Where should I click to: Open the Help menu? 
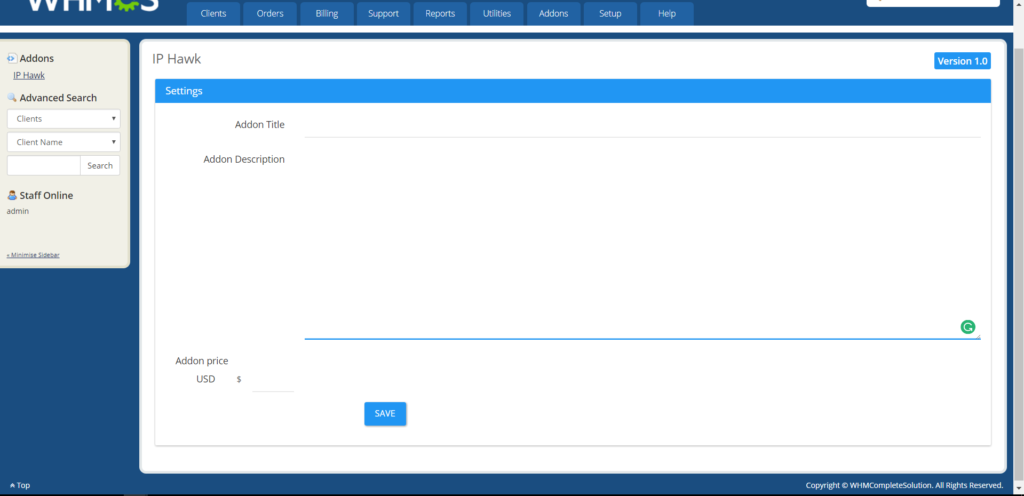click(x=667, y=14)
